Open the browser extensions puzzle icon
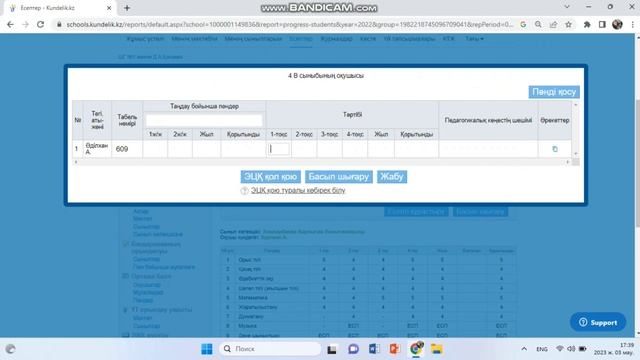Screen dimensions: 640x360 point(587,24)
